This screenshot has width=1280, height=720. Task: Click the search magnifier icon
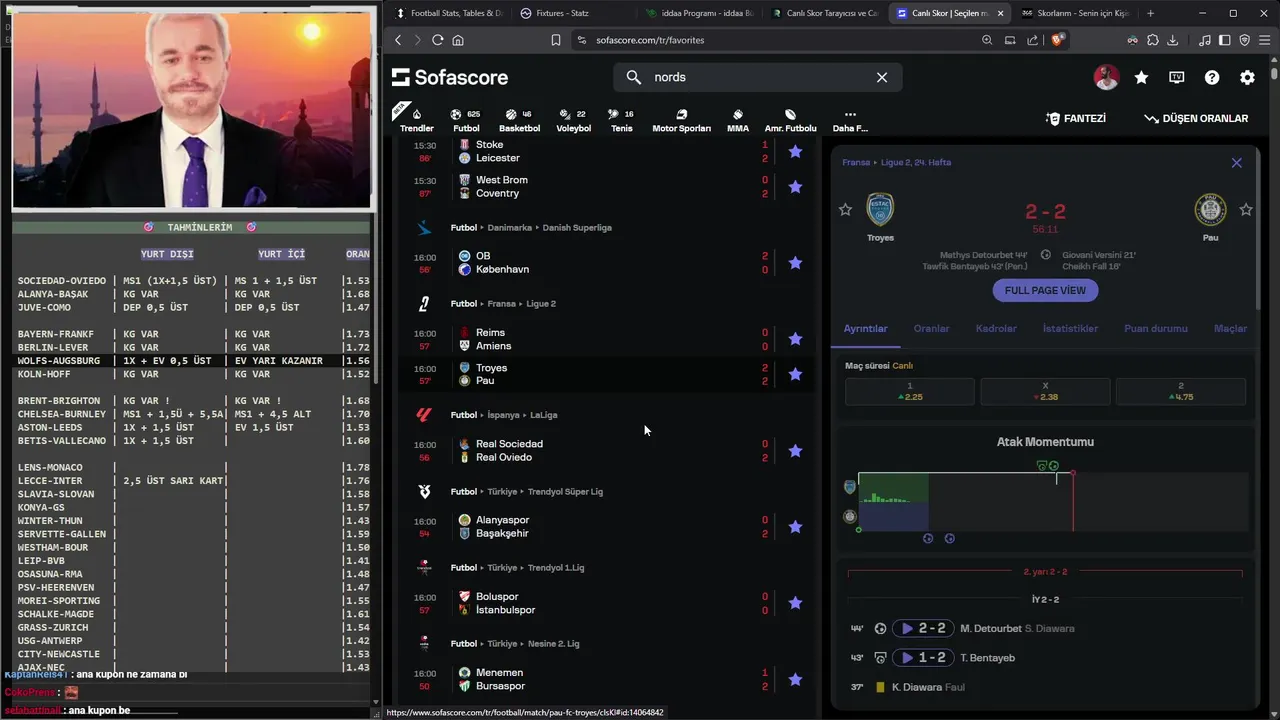click(633, 77)
